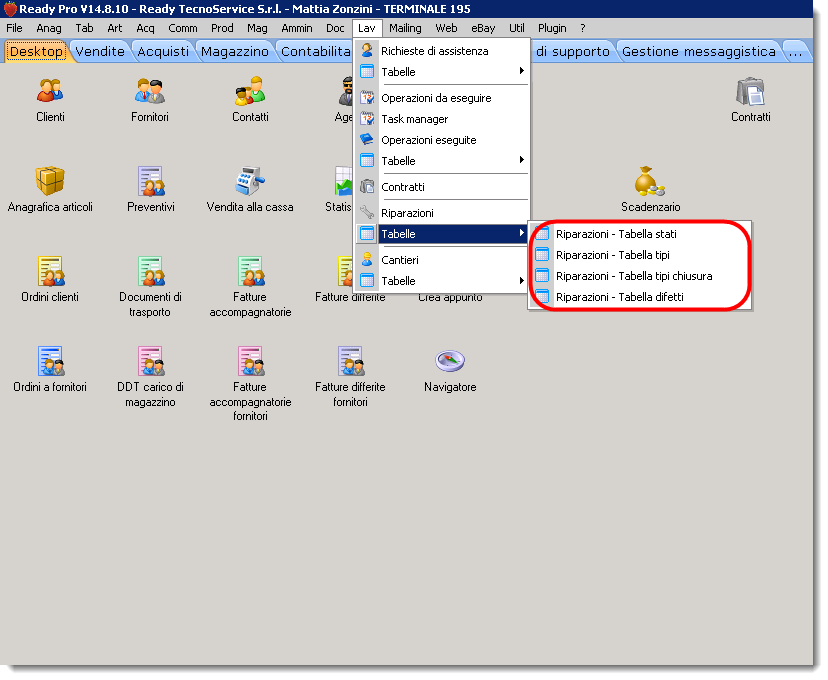Open the Web menu
Viewport: 828px width, 680px height.
[446, 28]
